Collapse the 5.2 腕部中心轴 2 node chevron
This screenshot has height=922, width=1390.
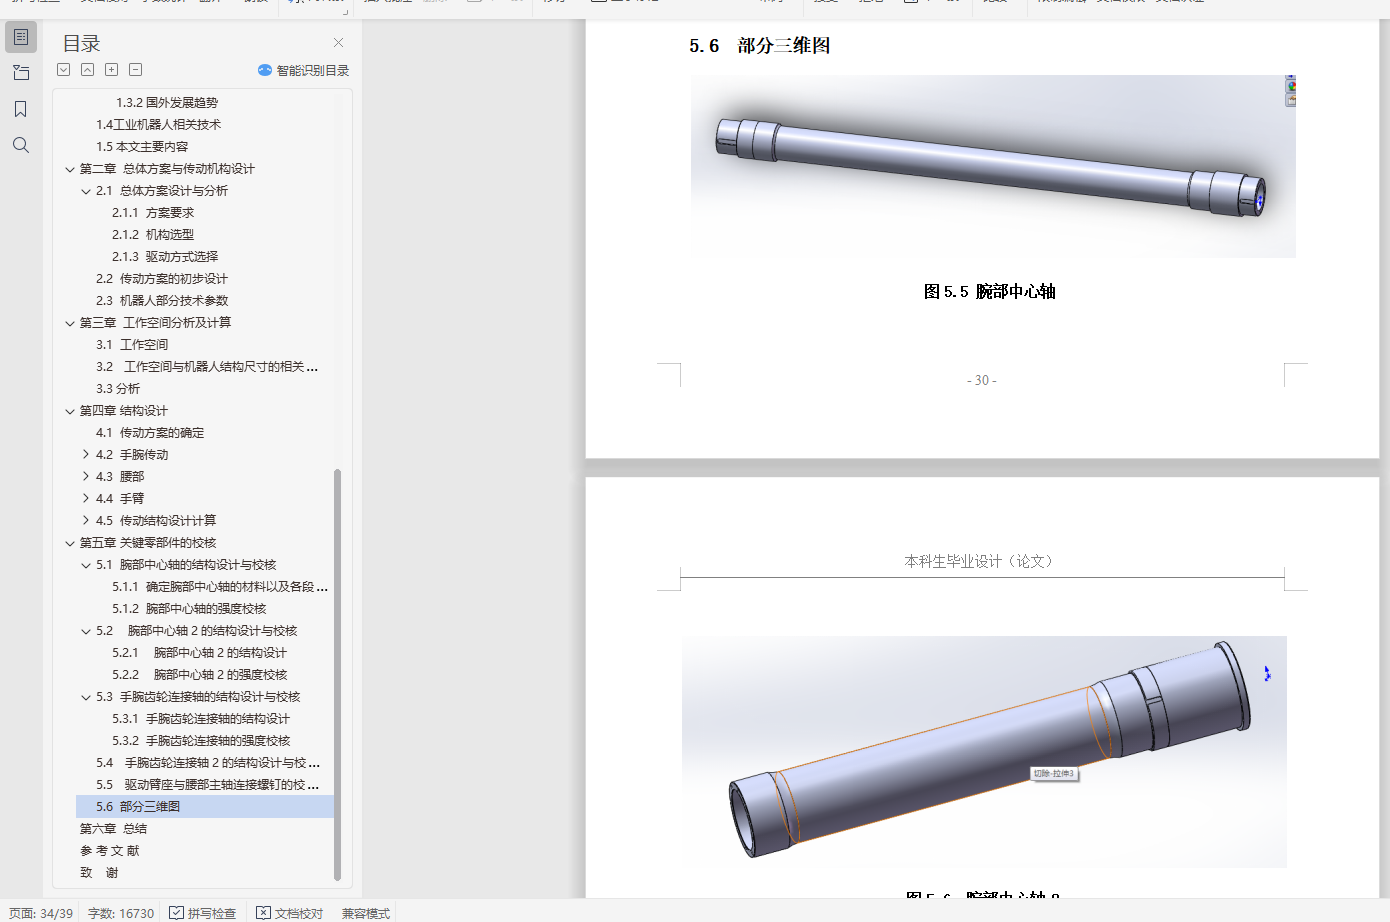[86, 631]
